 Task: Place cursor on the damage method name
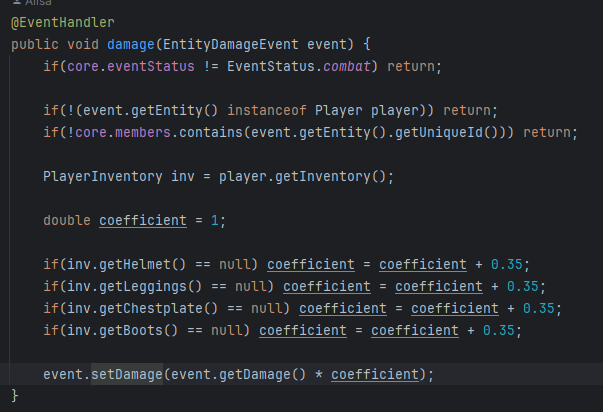point(131,45)
